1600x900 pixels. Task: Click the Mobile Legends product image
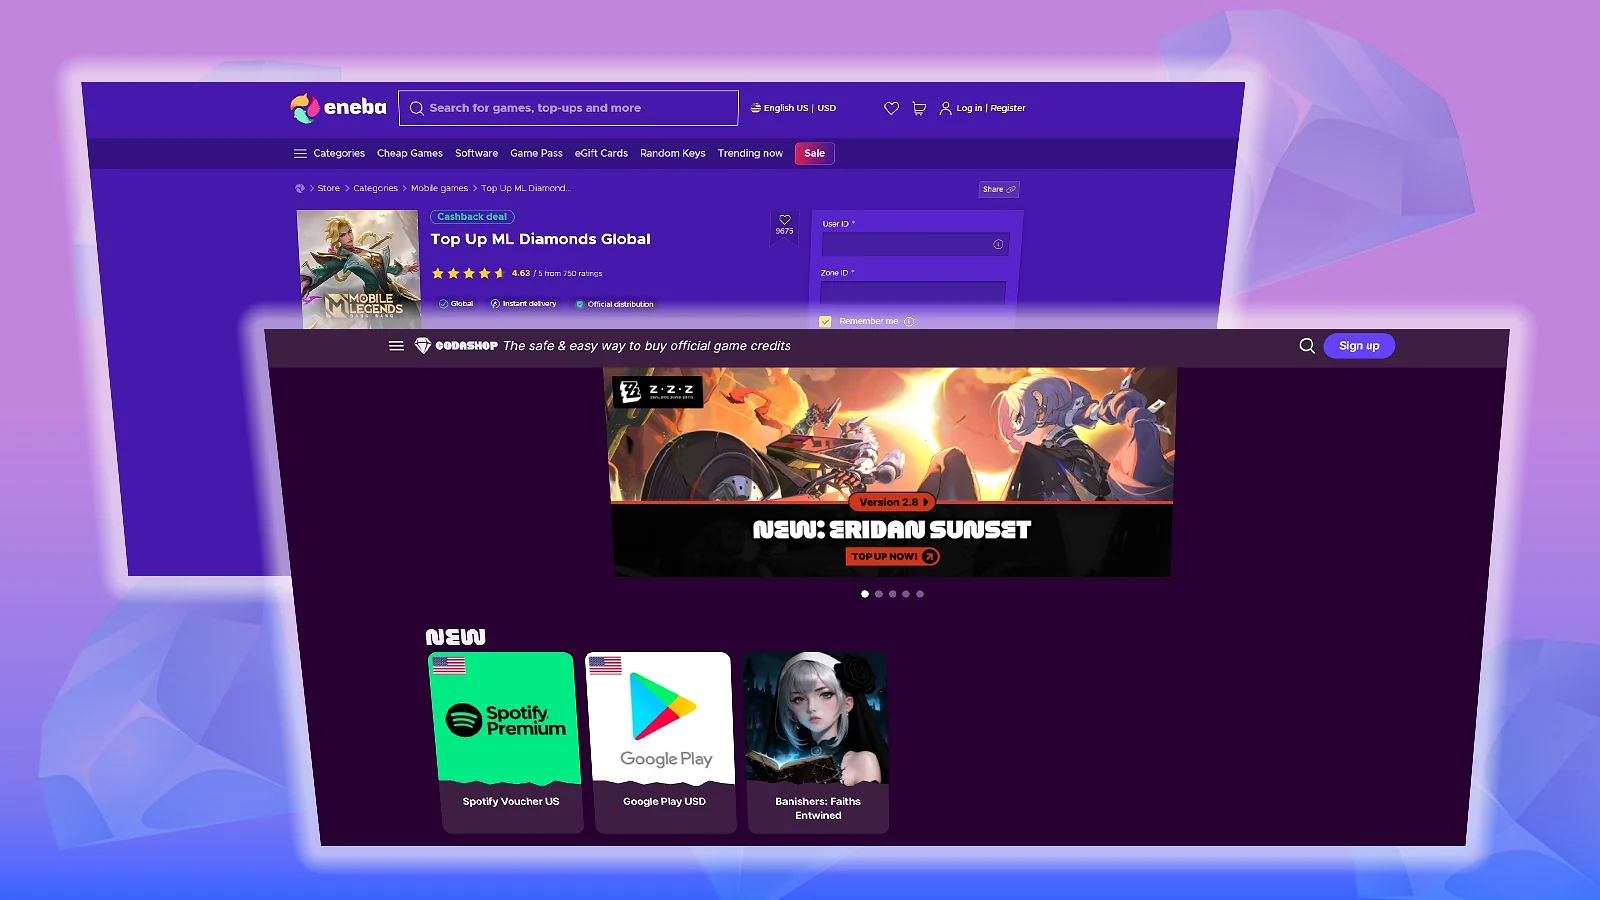[359, 269]
